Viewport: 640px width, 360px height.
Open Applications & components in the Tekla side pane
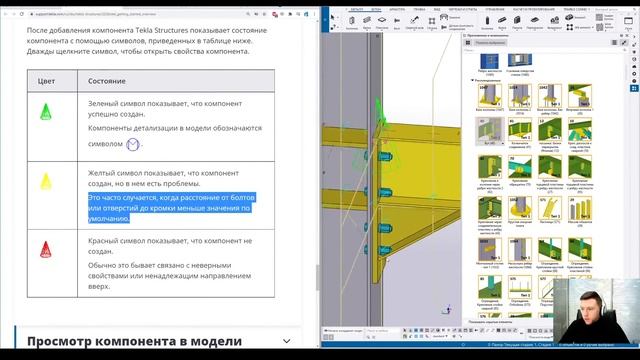point(634,88)
